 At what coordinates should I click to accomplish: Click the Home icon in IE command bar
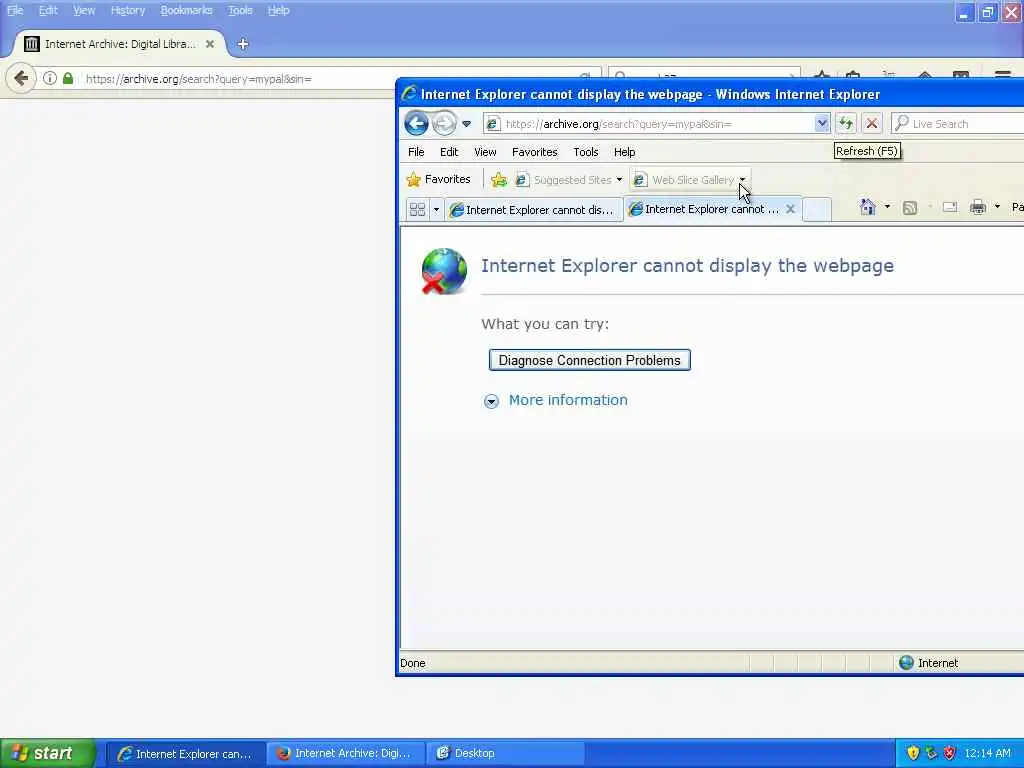867,207
